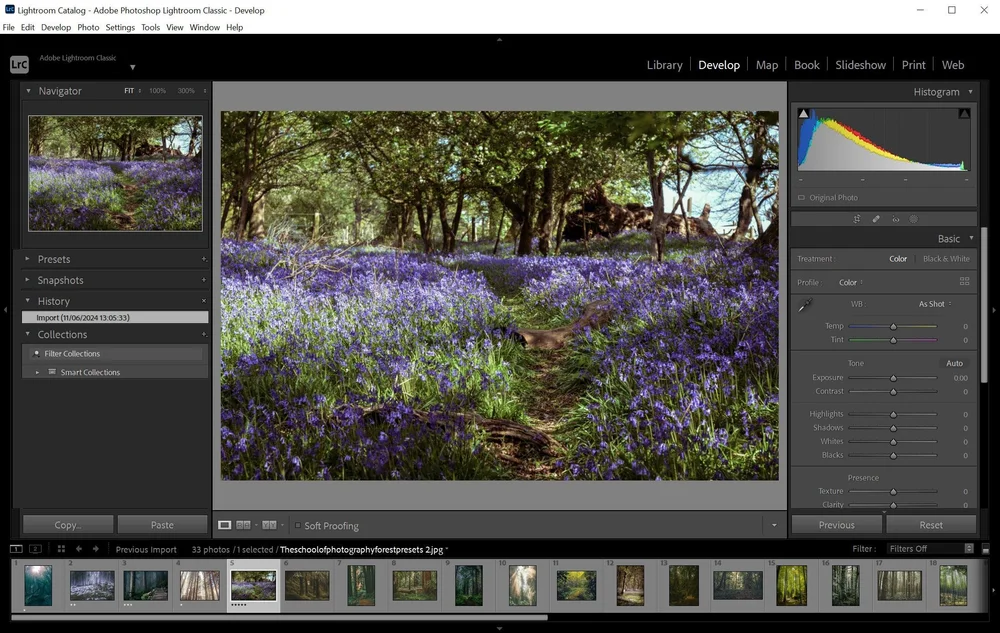Click the Lrc logo icon
Screen dimensions: 1000x633
pyautogui.click(x=18, y=64)
